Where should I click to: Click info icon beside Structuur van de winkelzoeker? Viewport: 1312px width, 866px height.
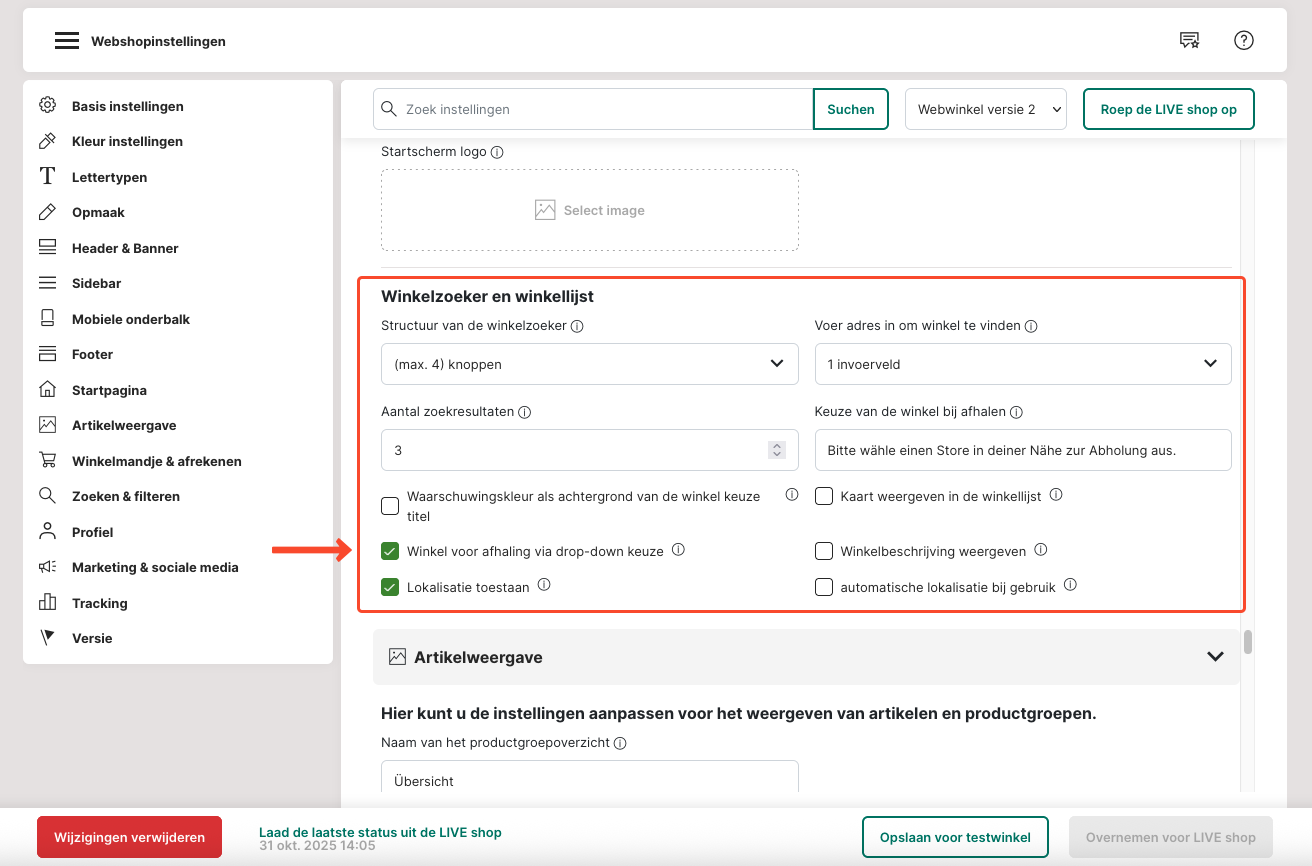tap(577, 326)
